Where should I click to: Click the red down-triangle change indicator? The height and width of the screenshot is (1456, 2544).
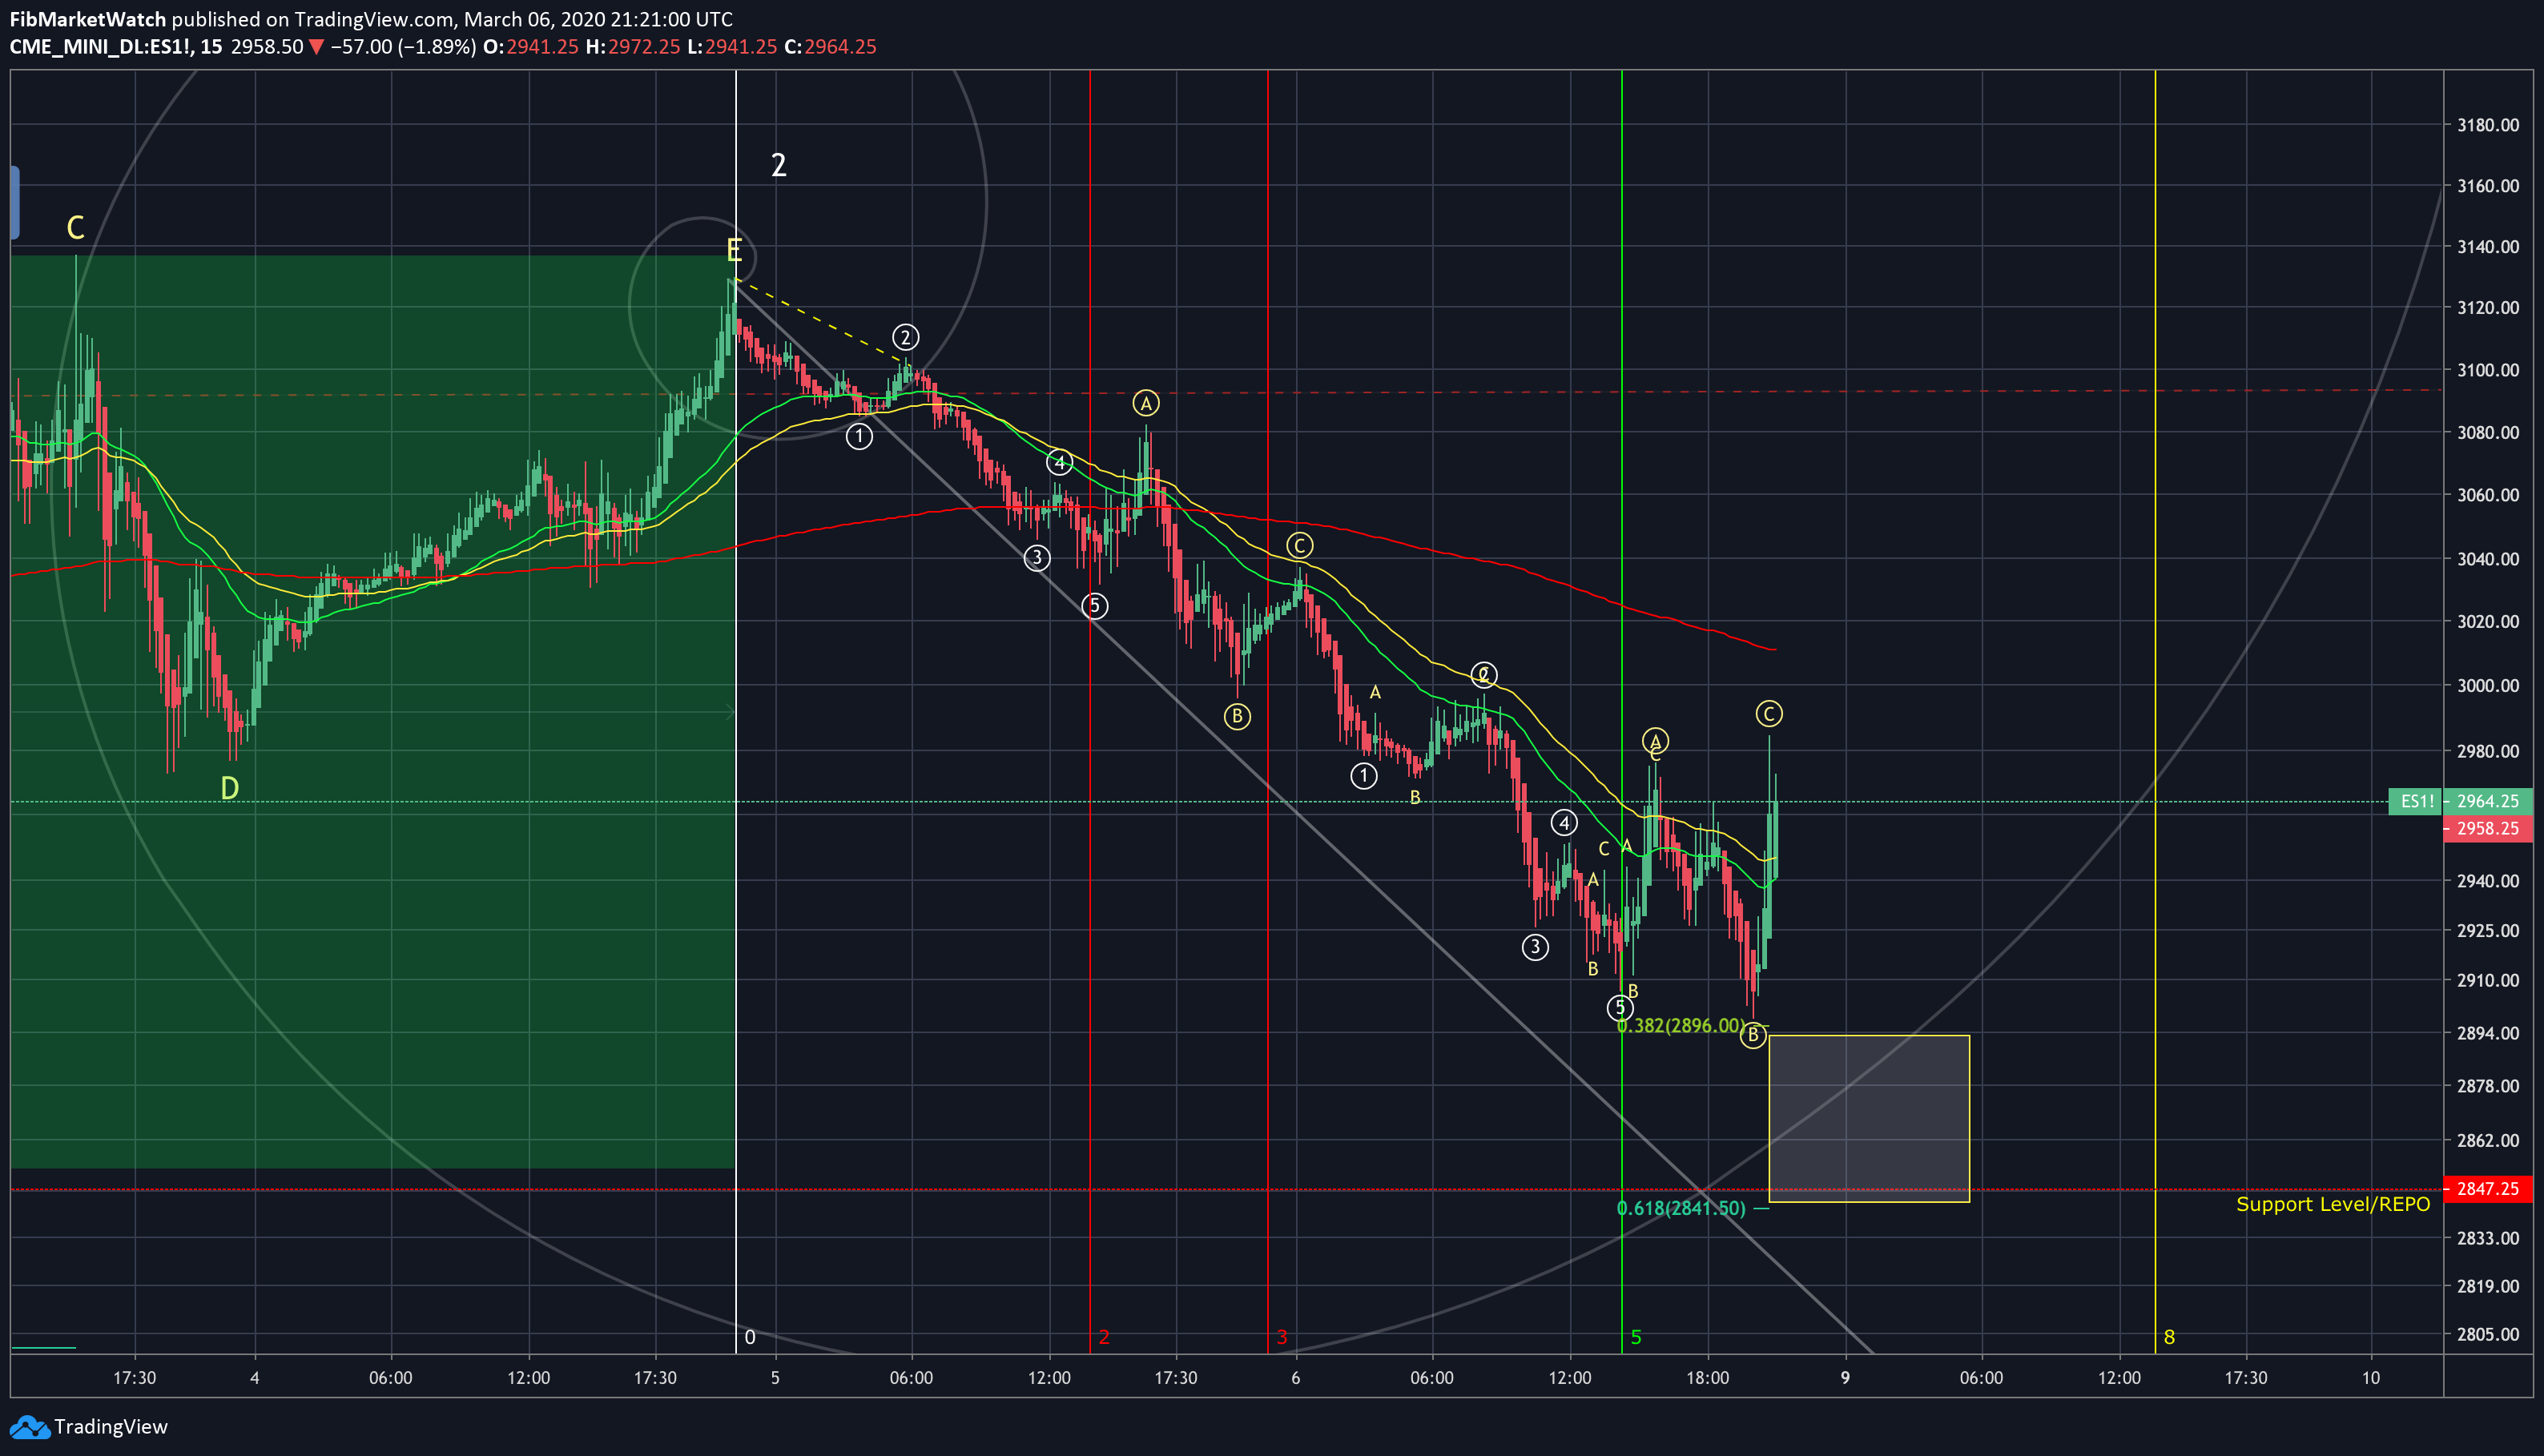point(316,47)
